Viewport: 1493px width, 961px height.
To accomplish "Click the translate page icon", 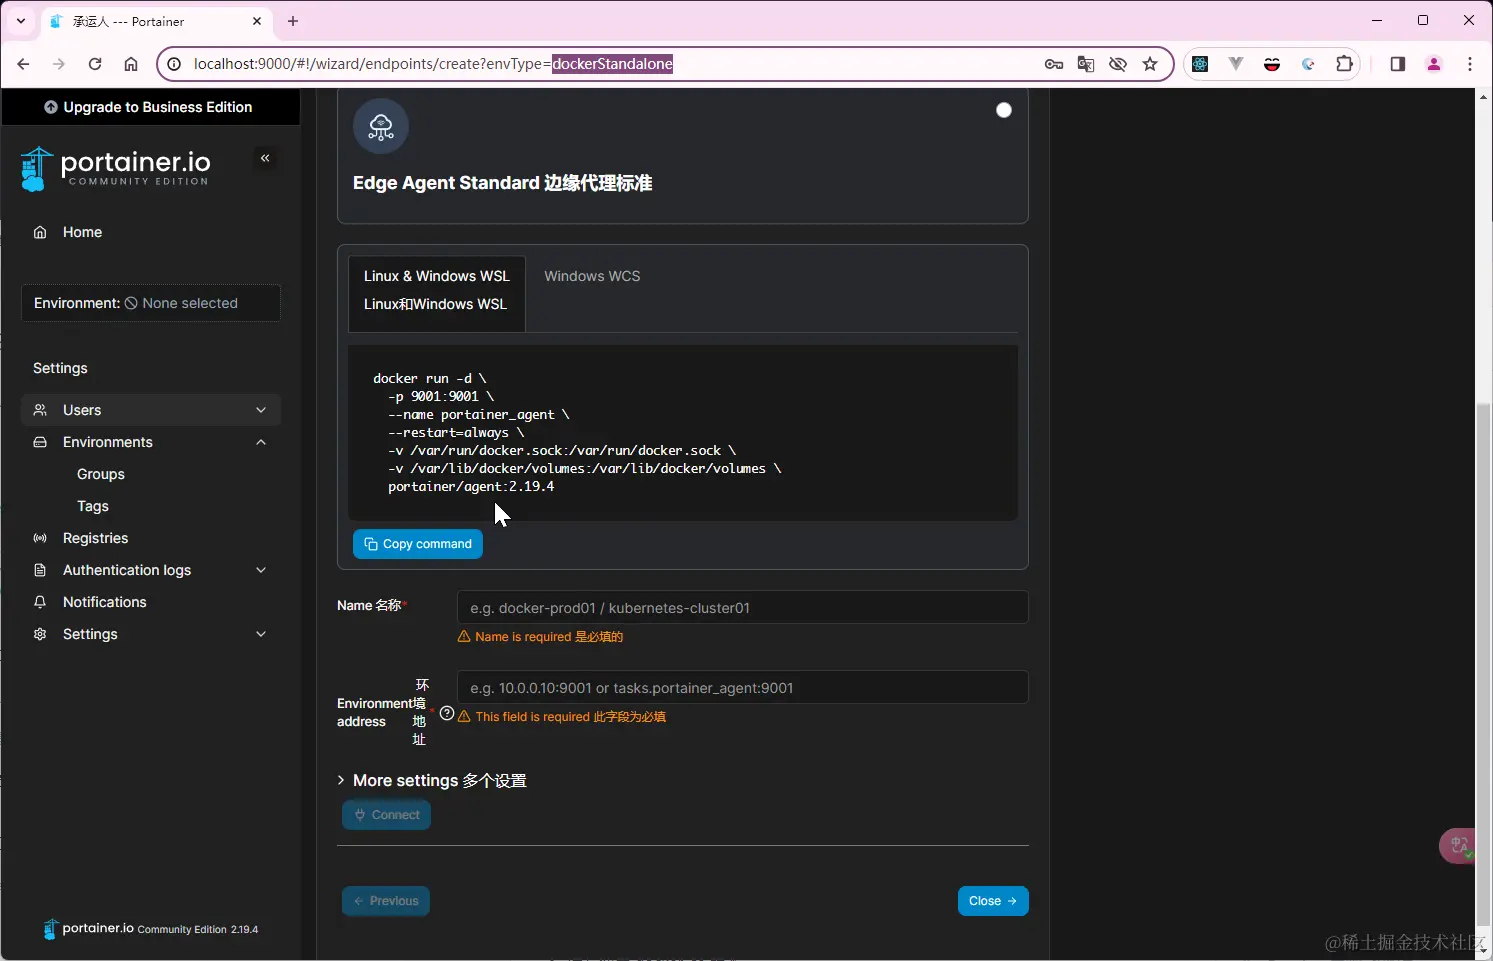I will coord(1086,64).
